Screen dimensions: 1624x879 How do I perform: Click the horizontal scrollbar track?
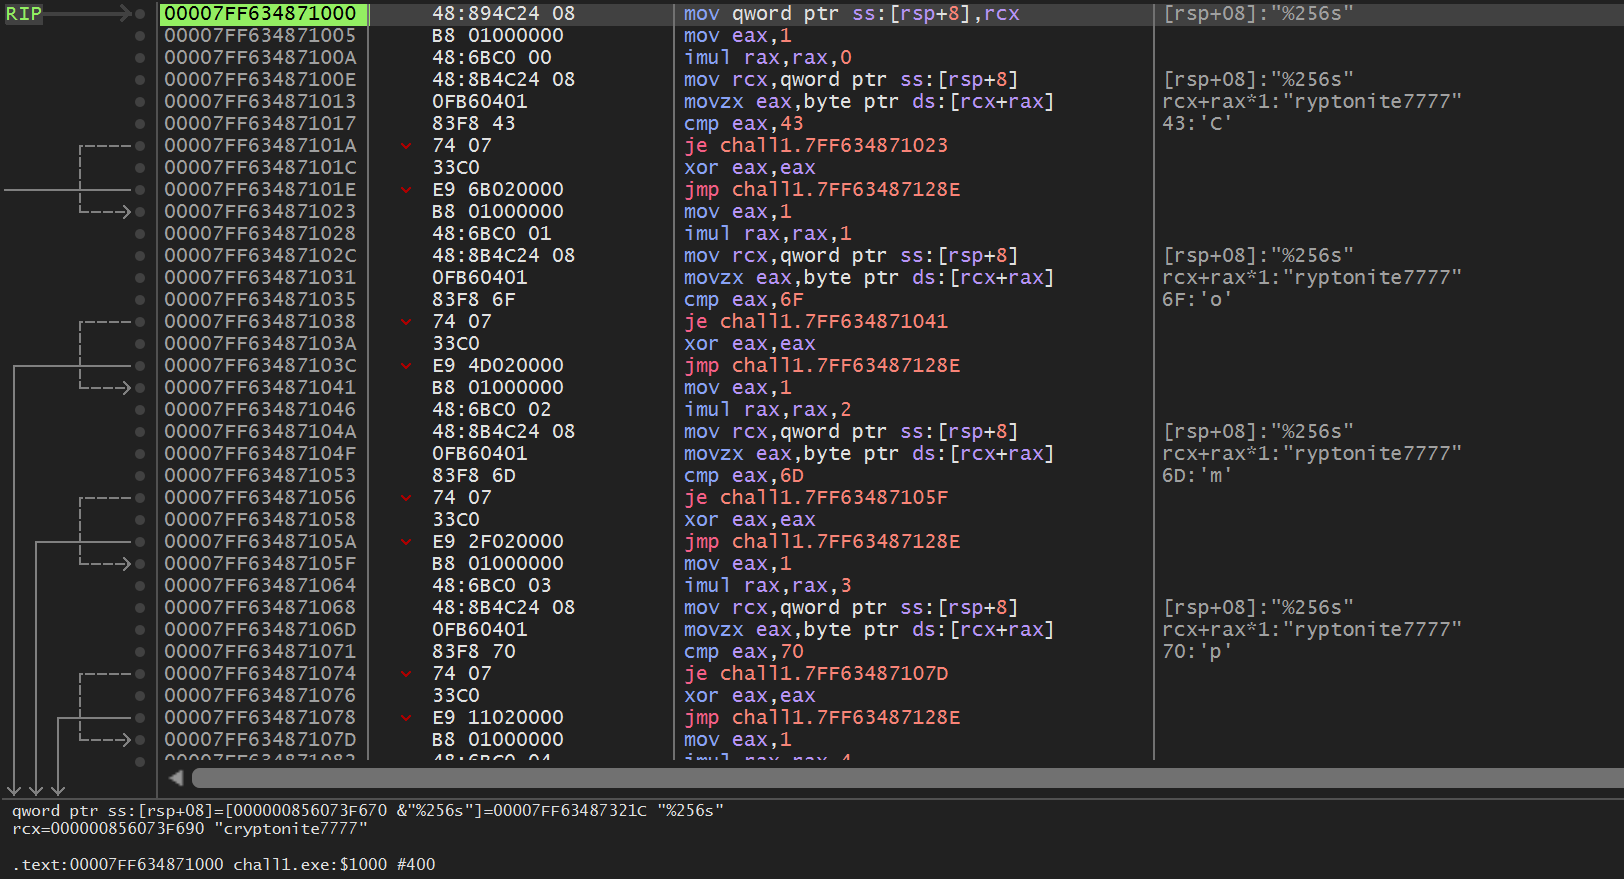click(900, 778)
